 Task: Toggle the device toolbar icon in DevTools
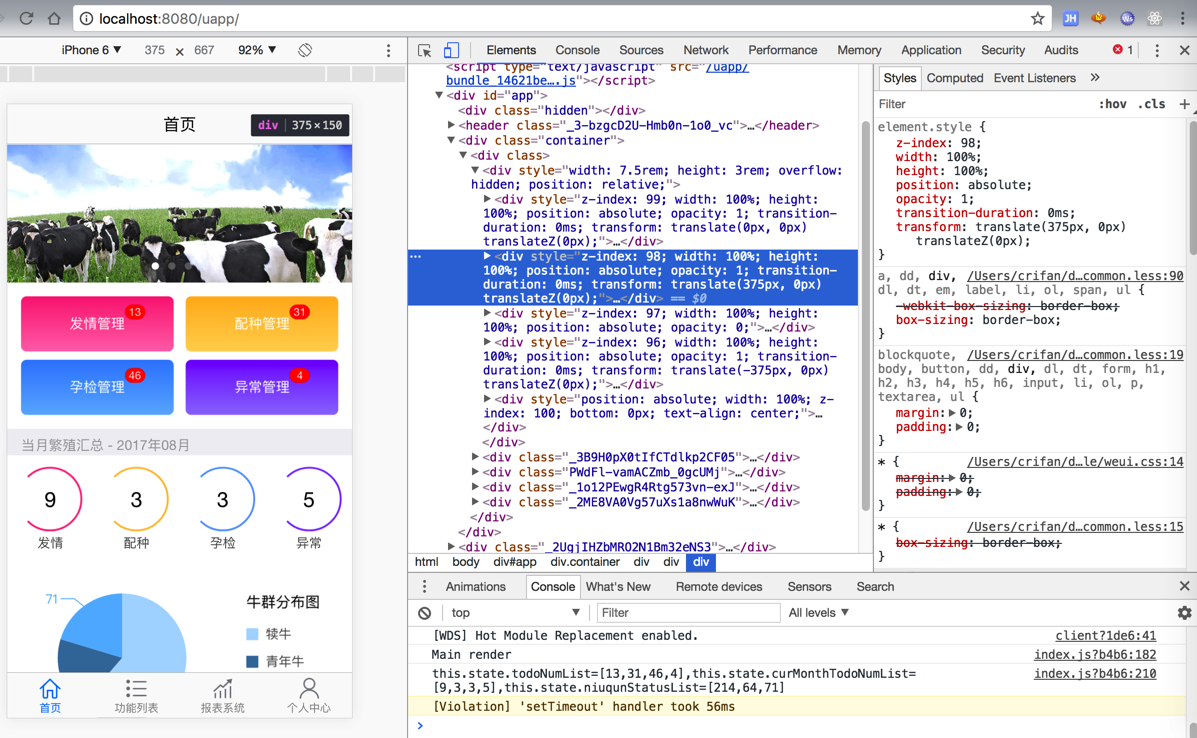pos(451,50)
